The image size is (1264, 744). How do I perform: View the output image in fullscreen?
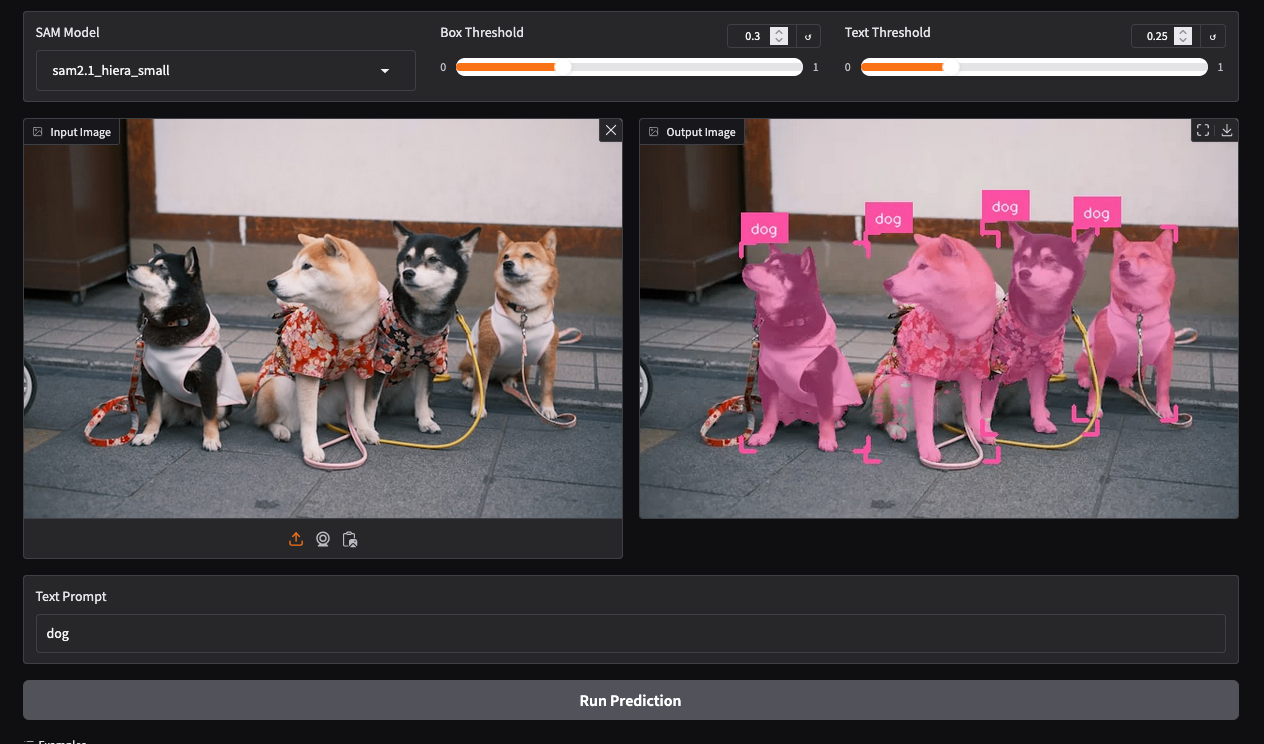pos(1203,131)
